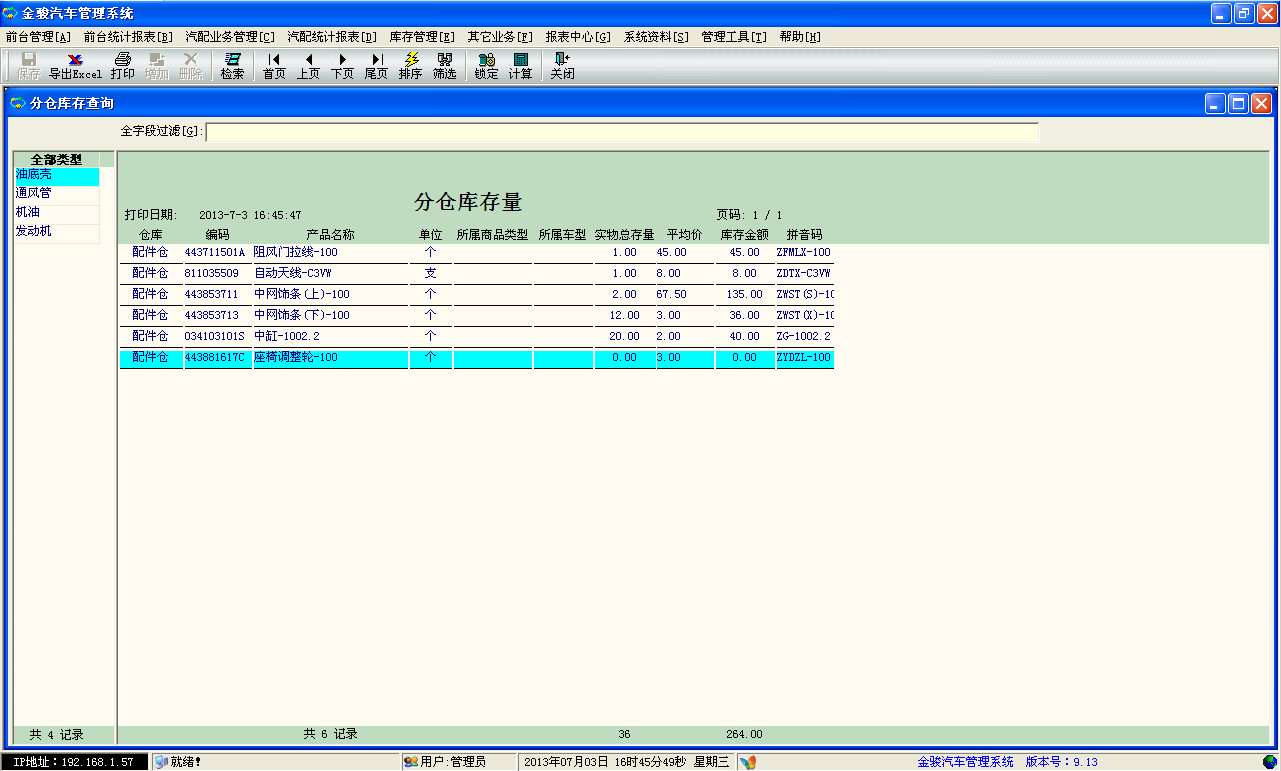
Task: Open the 管理工具[T] menu
Action: pos(734,37)
